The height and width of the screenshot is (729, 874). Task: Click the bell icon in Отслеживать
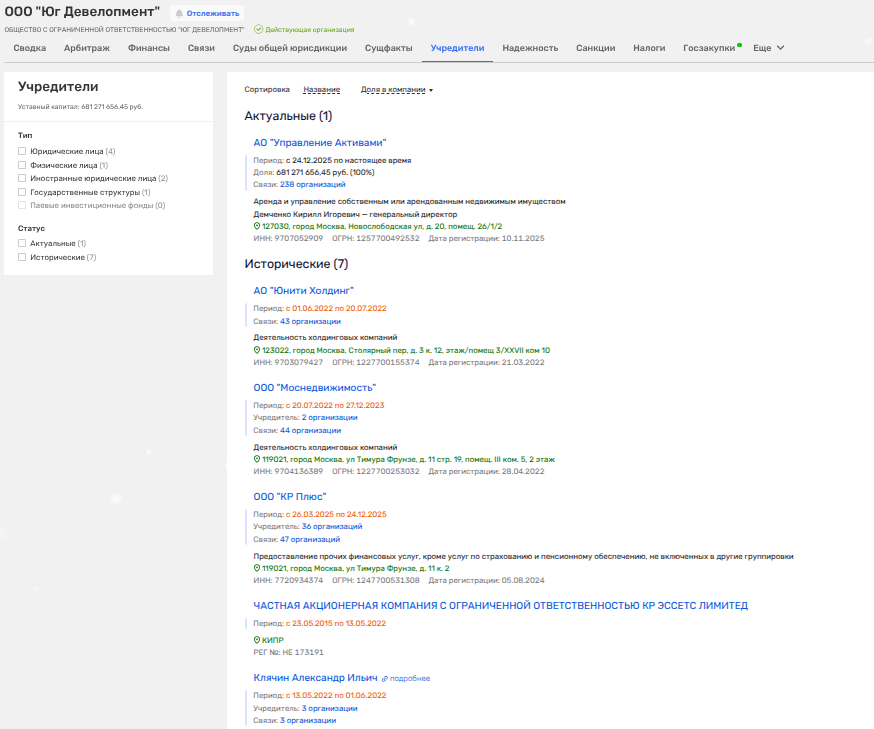click(x=180, y=14)
